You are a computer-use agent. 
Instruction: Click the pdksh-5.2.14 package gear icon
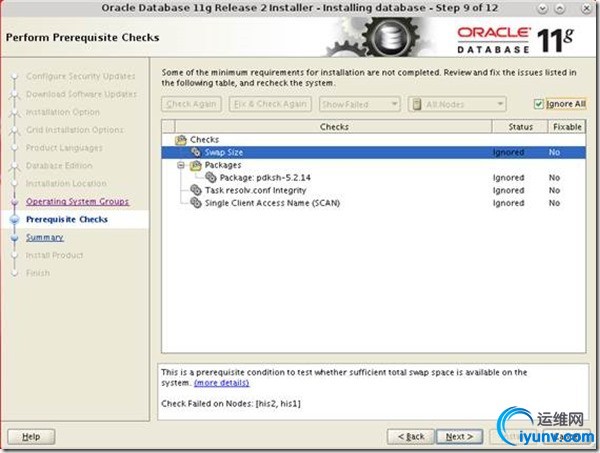coord(211,178)
